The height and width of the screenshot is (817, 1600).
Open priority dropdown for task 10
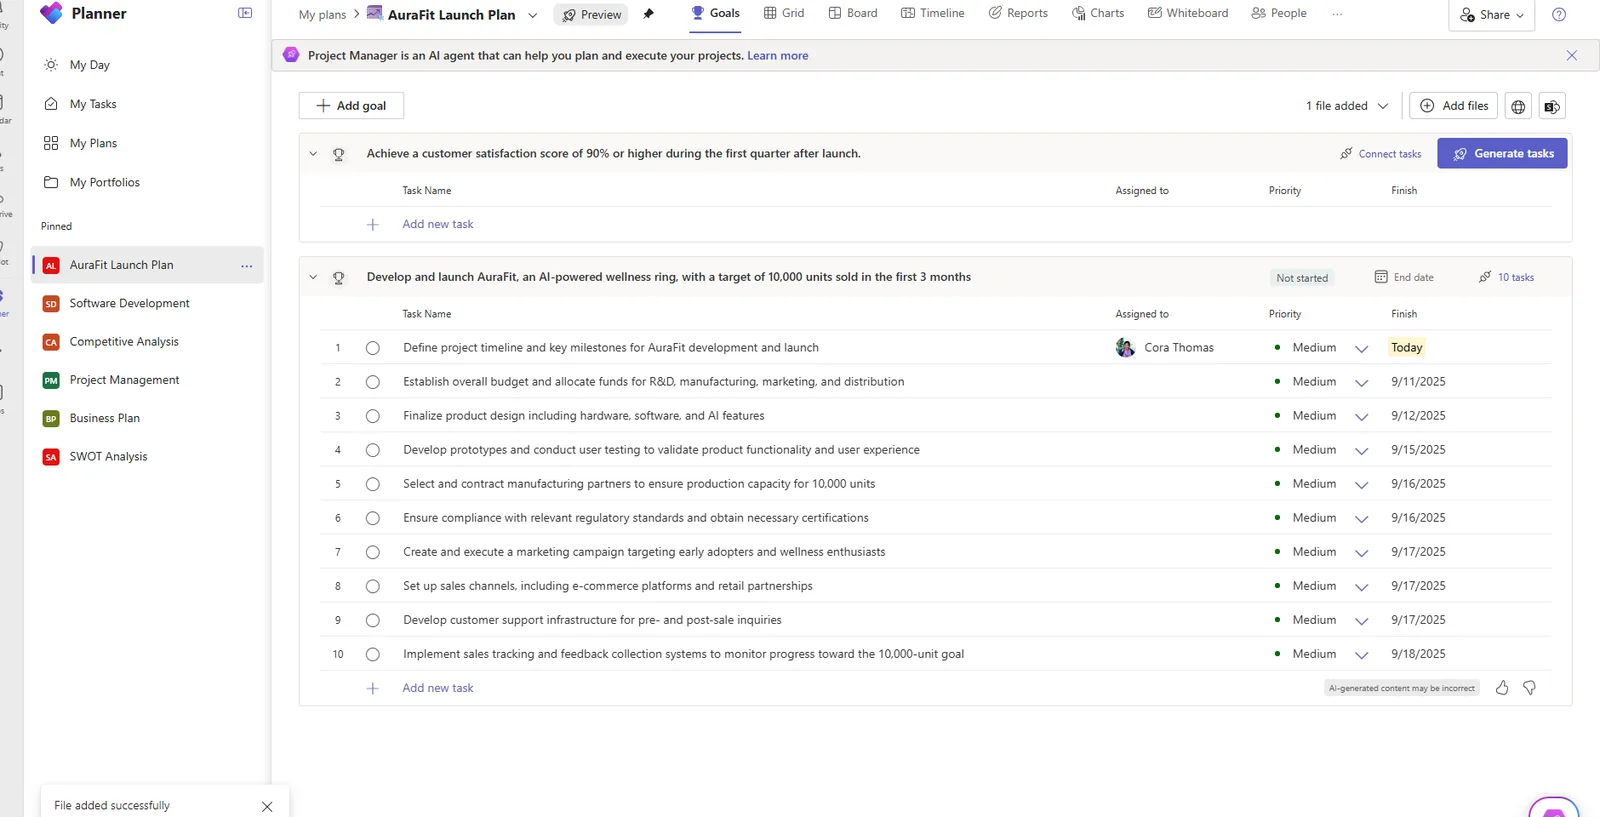click(1361, 655)
